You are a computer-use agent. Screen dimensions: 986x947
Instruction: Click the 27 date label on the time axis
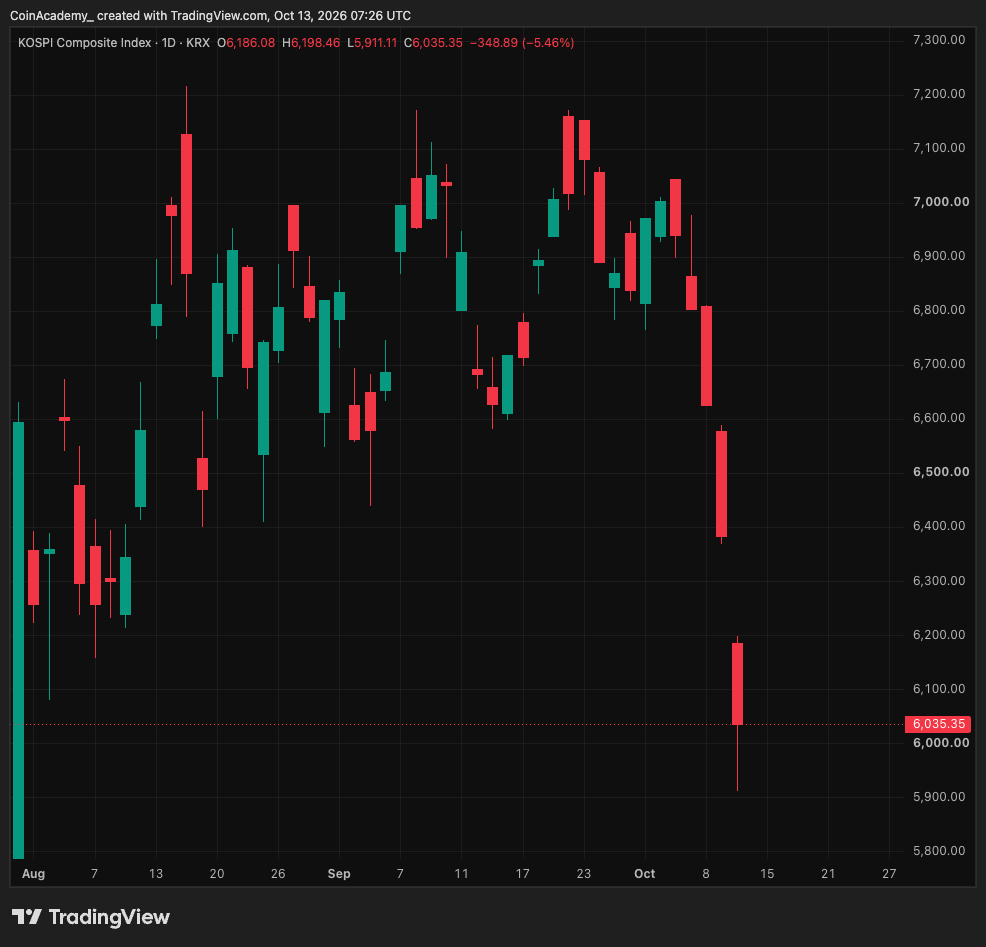(889, 873)
